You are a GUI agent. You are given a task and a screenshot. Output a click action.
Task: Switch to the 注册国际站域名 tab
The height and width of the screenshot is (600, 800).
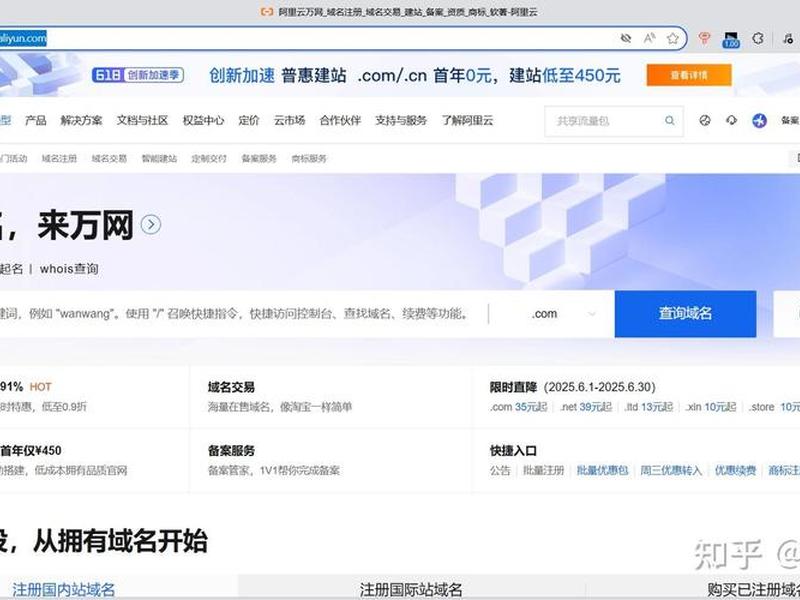[411, 590]
